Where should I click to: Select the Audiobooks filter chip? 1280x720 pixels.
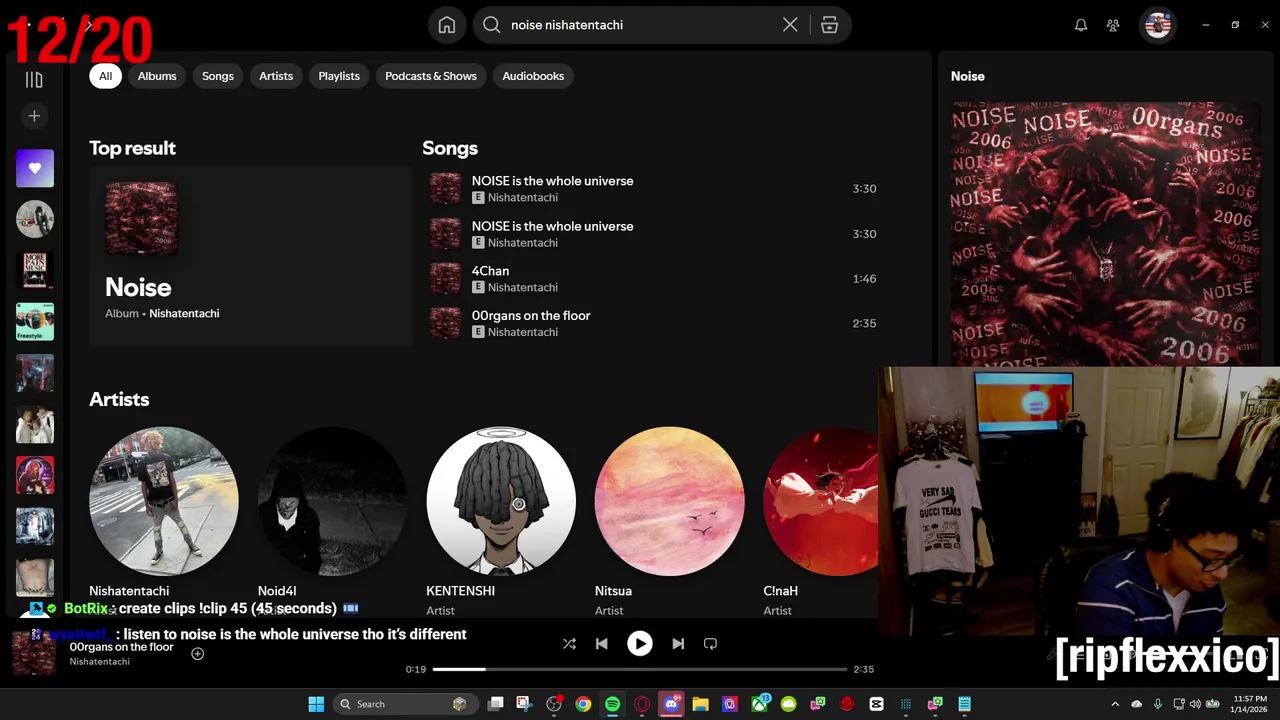pos(533,76)
